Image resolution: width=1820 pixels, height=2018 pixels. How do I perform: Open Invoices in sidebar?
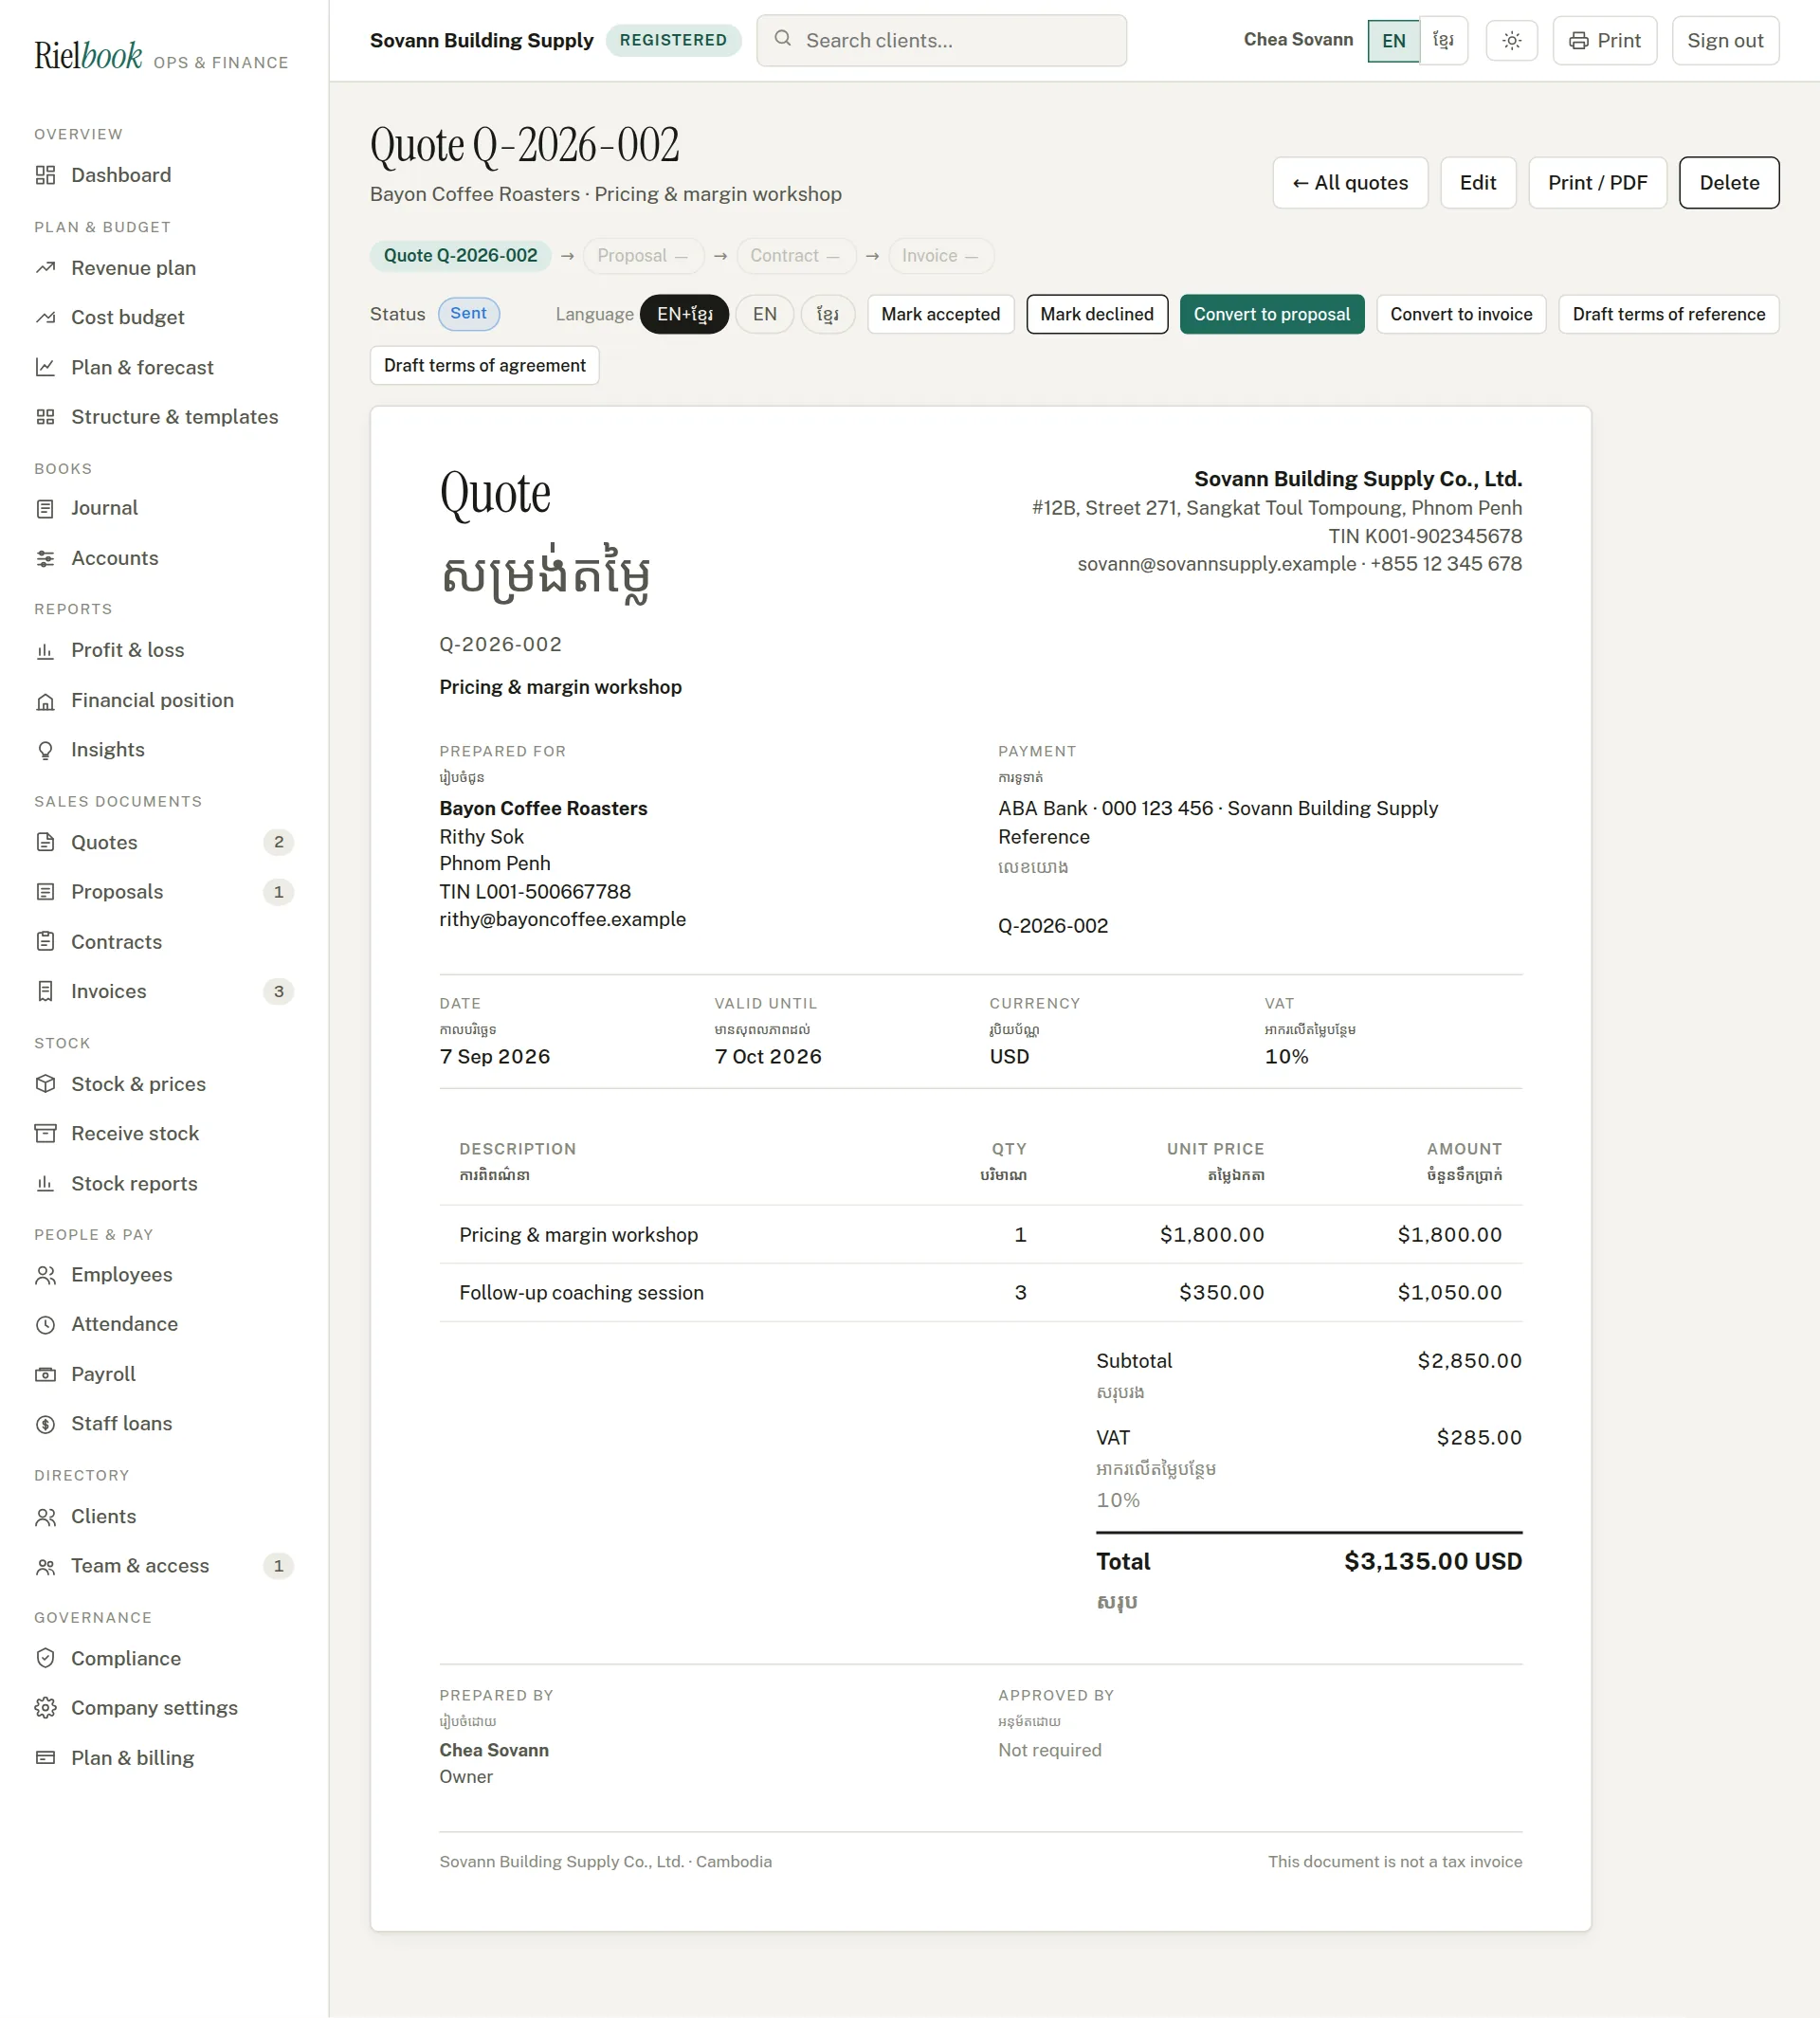click(164, 991)
